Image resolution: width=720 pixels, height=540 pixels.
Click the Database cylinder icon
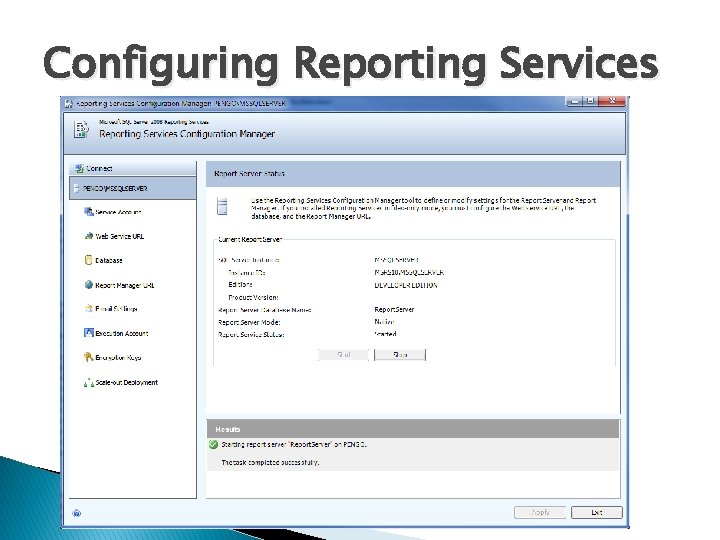89,260
